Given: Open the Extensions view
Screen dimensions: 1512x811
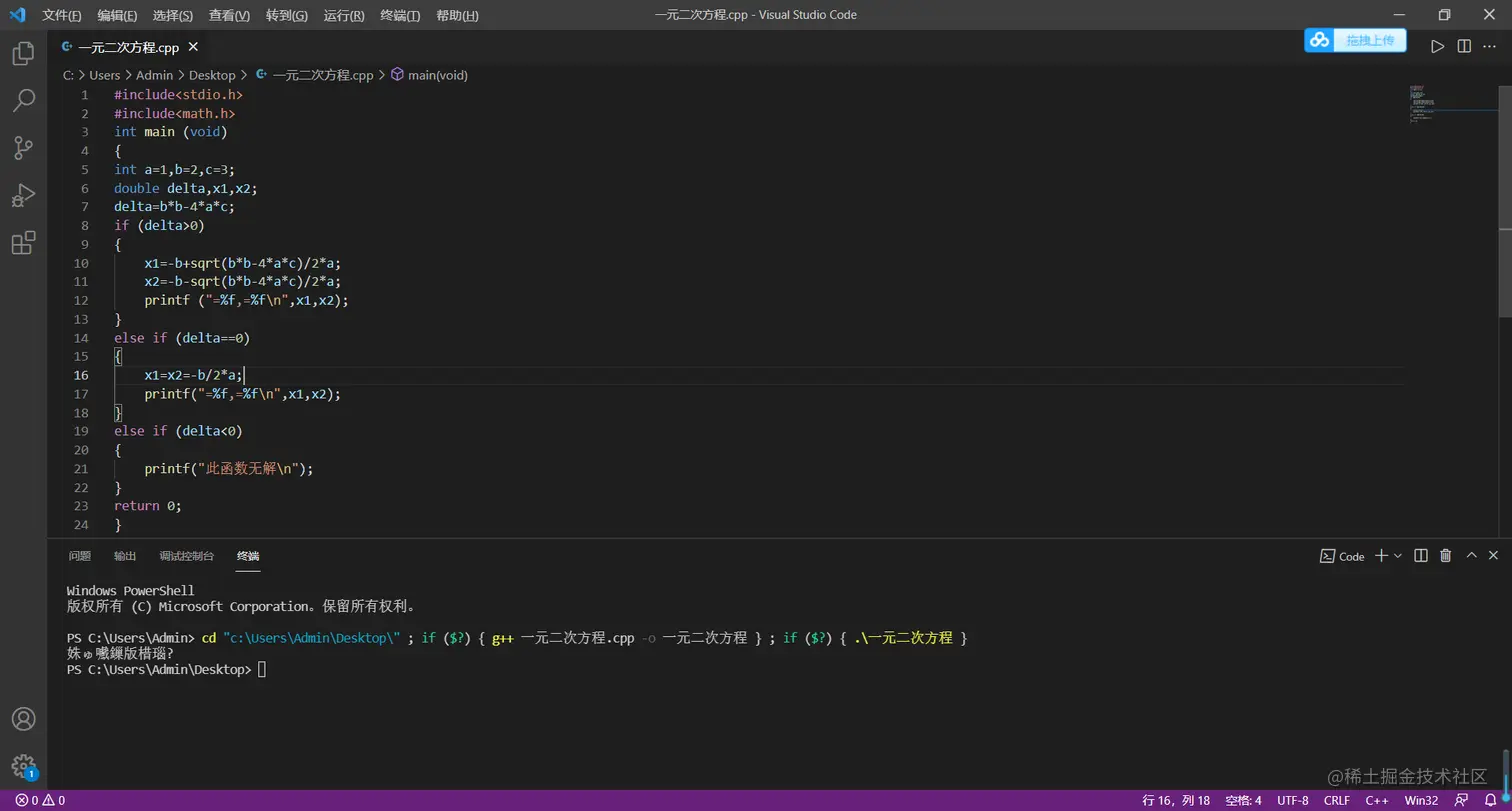Looking at the screenshot, I should click(x=23, y=243).
